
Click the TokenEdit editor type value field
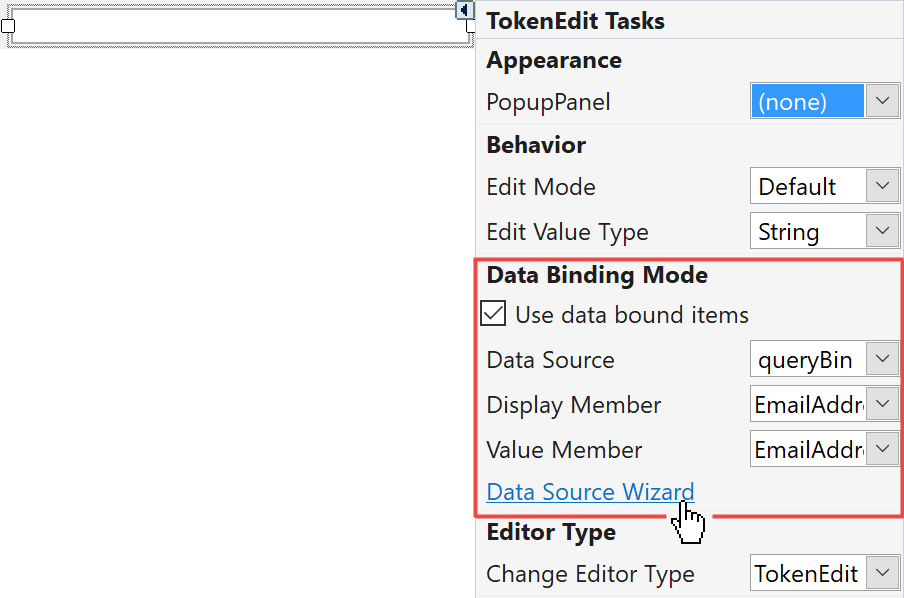pyautogui.click(x=806, y=573)
